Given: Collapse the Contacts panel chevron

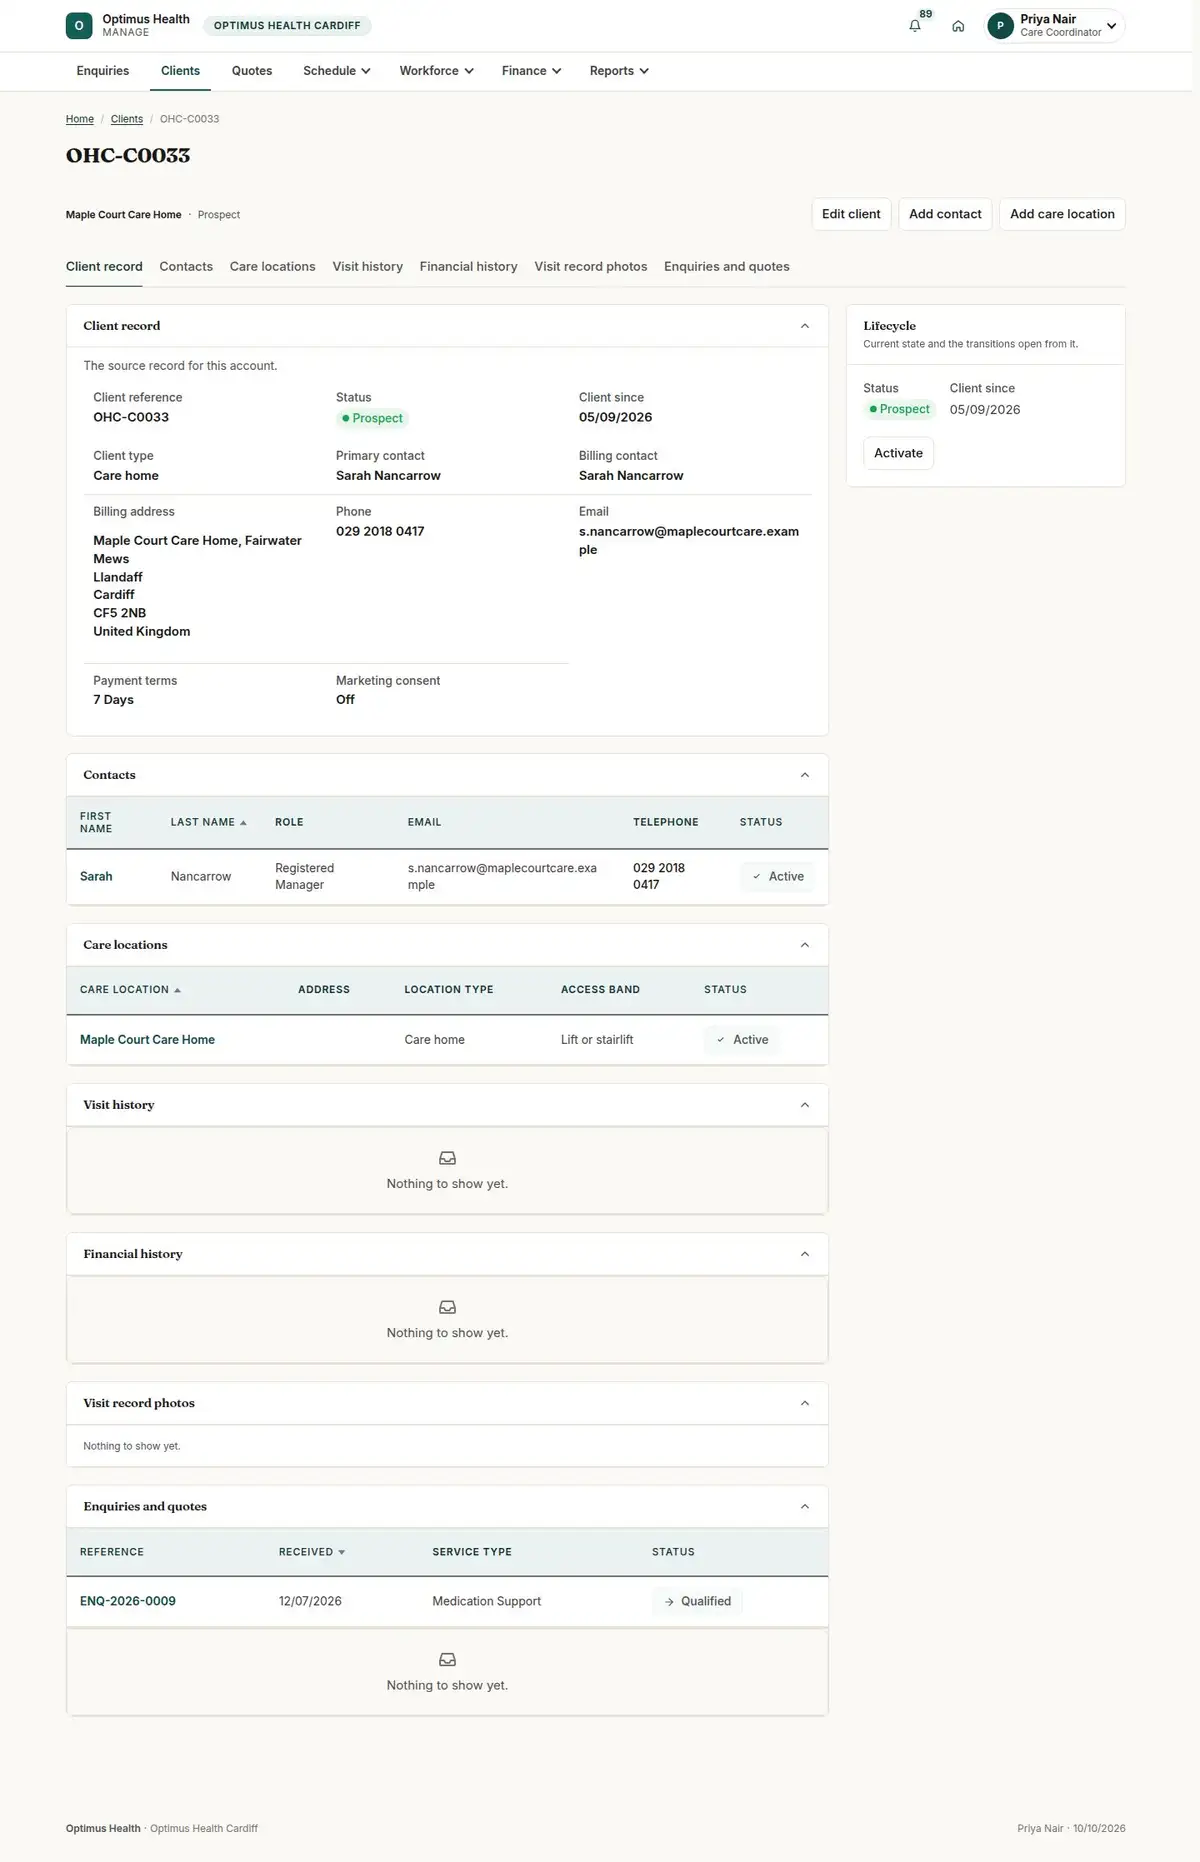Looking at the screenshot, I should coord(805,775).
